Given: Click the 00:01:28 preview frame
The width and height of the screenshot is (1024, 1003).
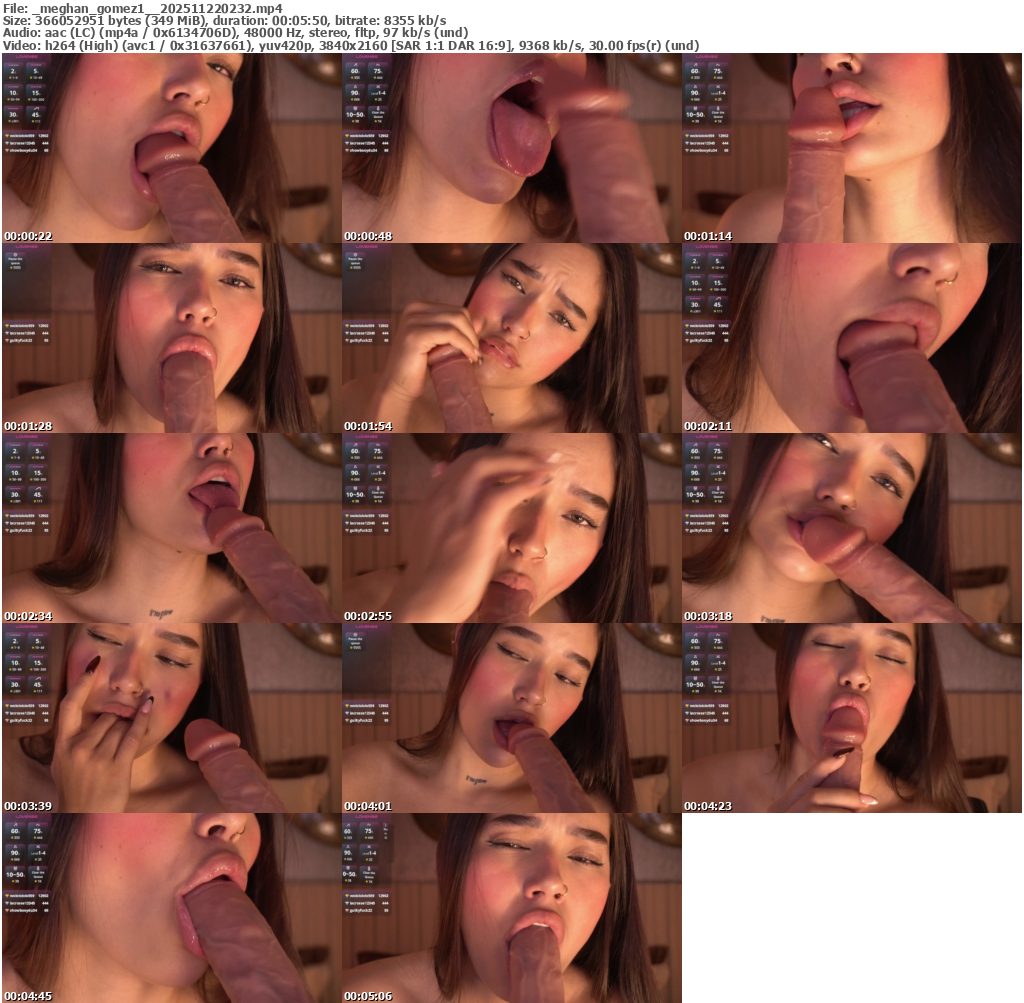Looking at the screenshot, I should pos(171,338).
